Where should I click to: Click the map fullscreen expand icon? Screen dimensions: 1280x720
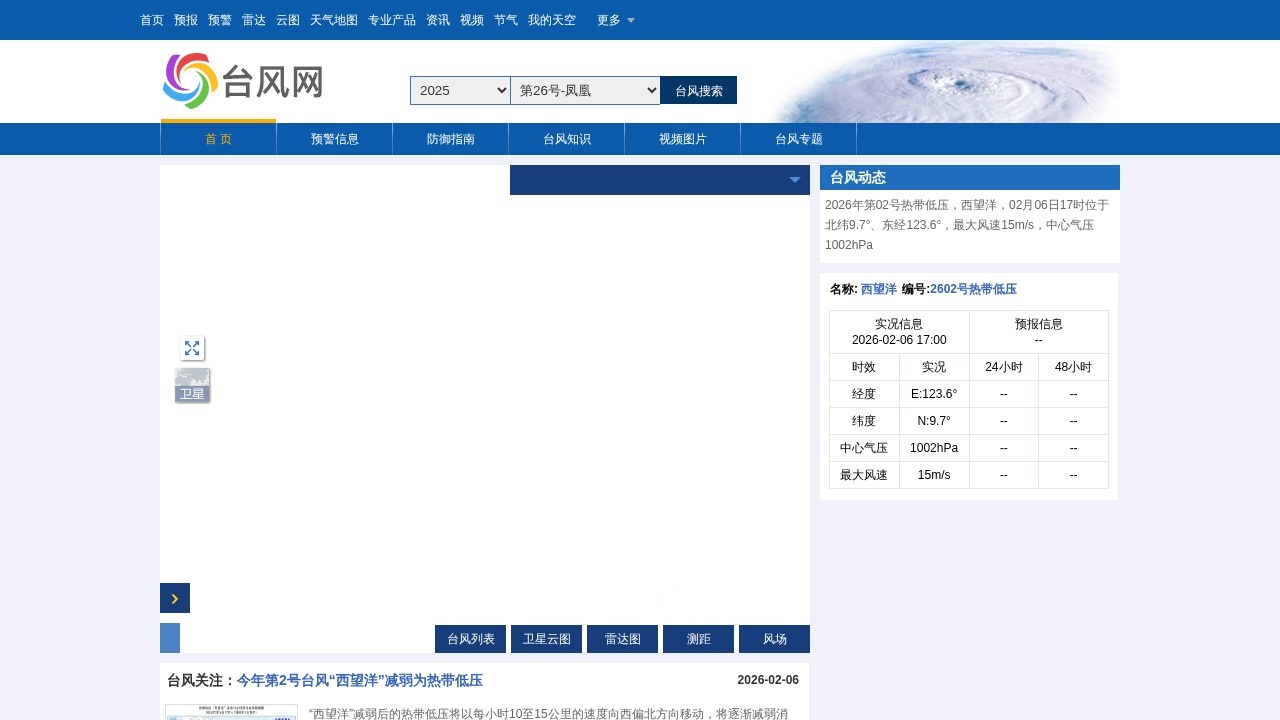(x=192, y=348)
